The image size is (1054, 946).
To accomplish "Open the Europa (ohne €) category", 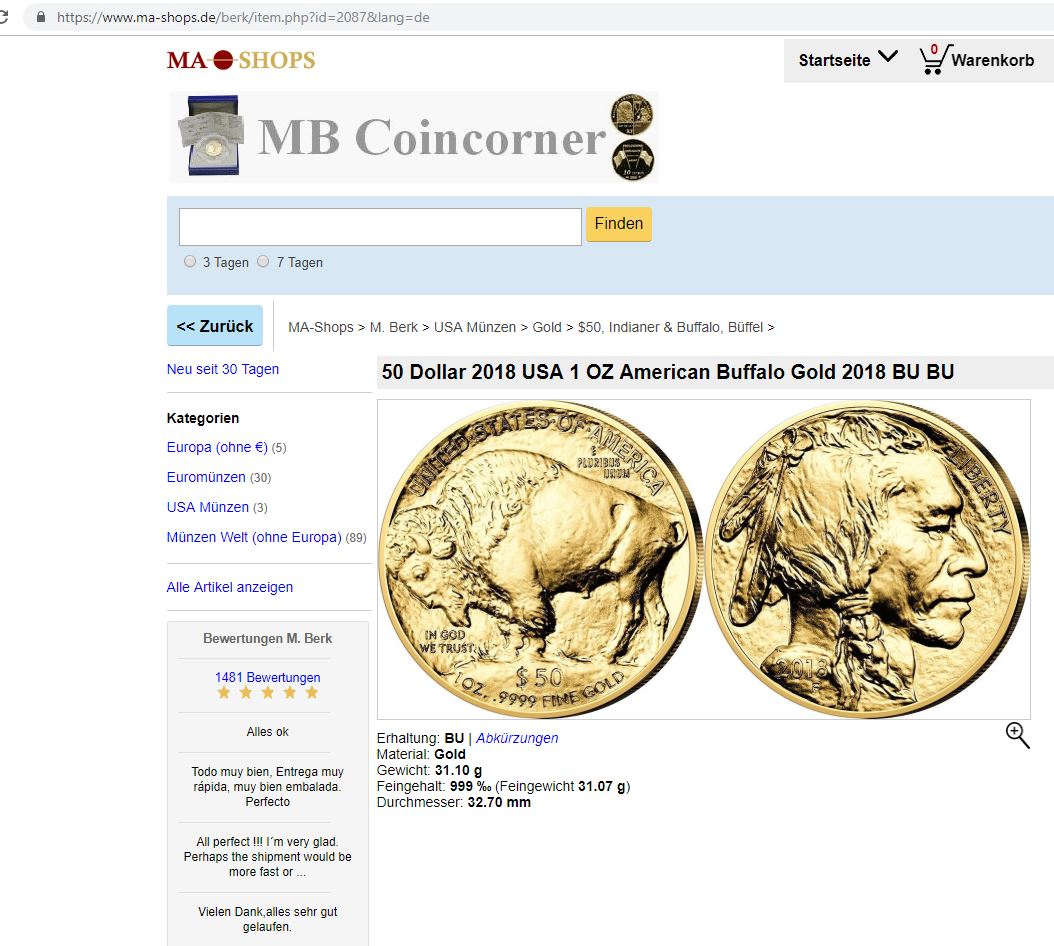I will tap(217, 447).
